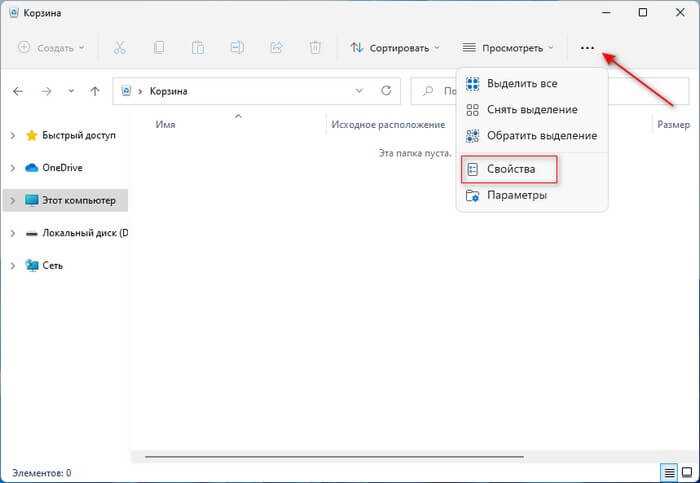The width and height of the screenshot is (700, 483).
Task: Maximize the Корзина window
Action: (x=642, y=12)
